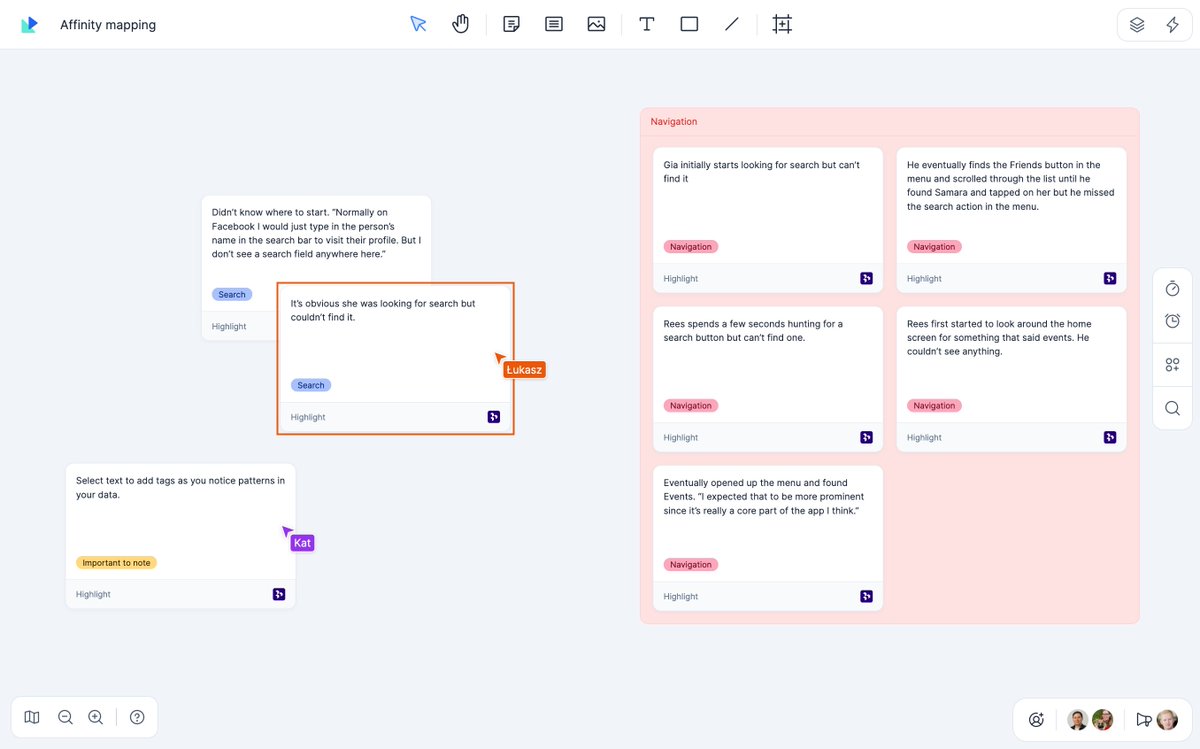Activate the selection arrow tool

coord(418,23)
